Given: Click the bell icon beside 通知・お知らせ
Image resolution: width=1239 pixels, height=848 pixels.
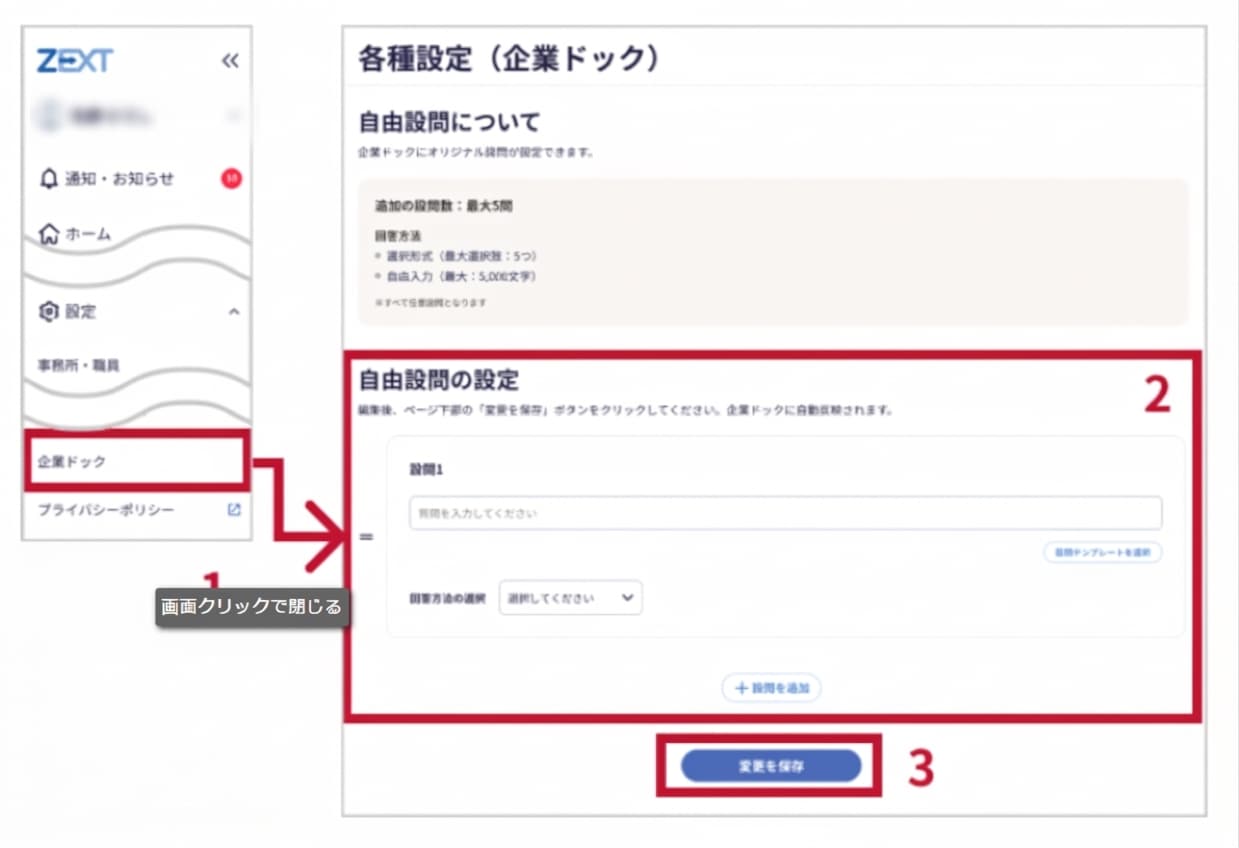Looking at the screenshot, I should coord(47,179).
